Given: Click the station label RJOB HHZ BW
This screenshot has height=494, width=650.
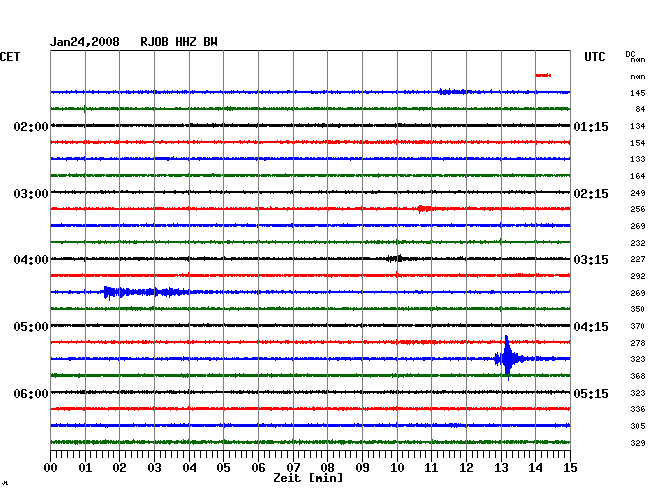Looking at the screenshot, I should pyautogui.click(x=179, y=42).
